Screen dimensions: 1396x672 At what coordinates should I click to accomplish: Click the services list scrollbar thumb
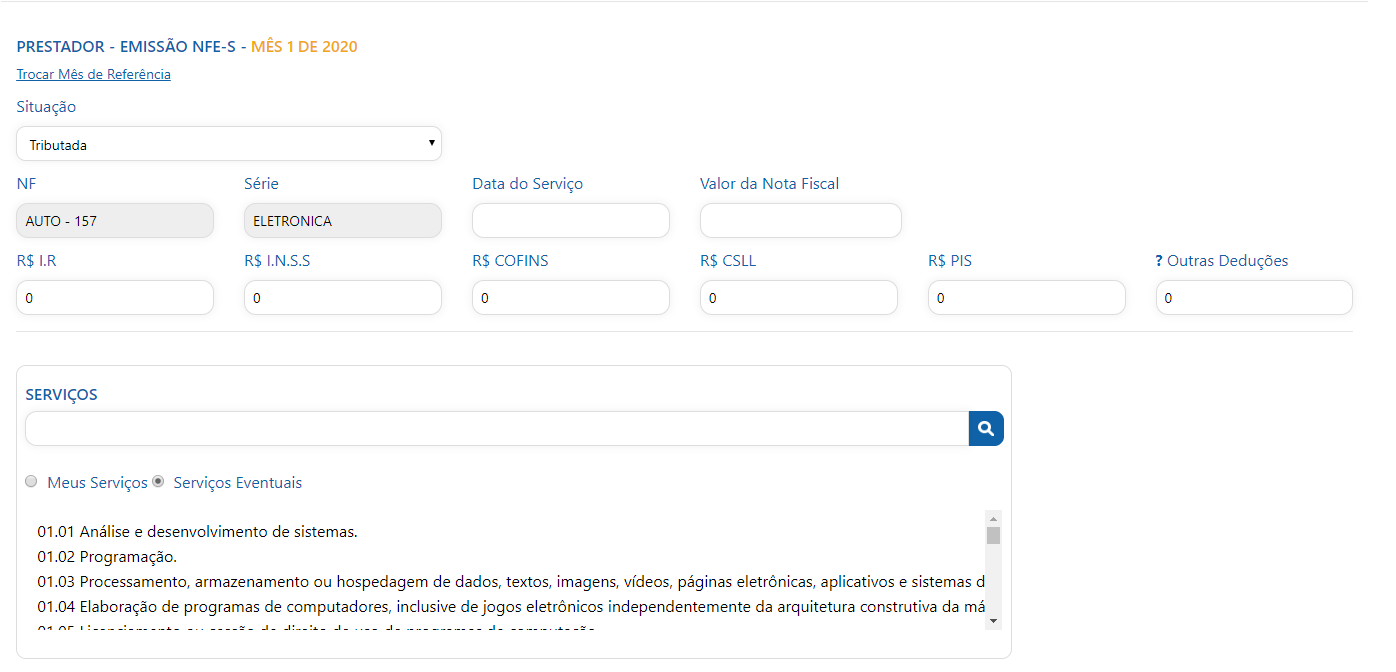pyautogui.click(x=993, y=535)
